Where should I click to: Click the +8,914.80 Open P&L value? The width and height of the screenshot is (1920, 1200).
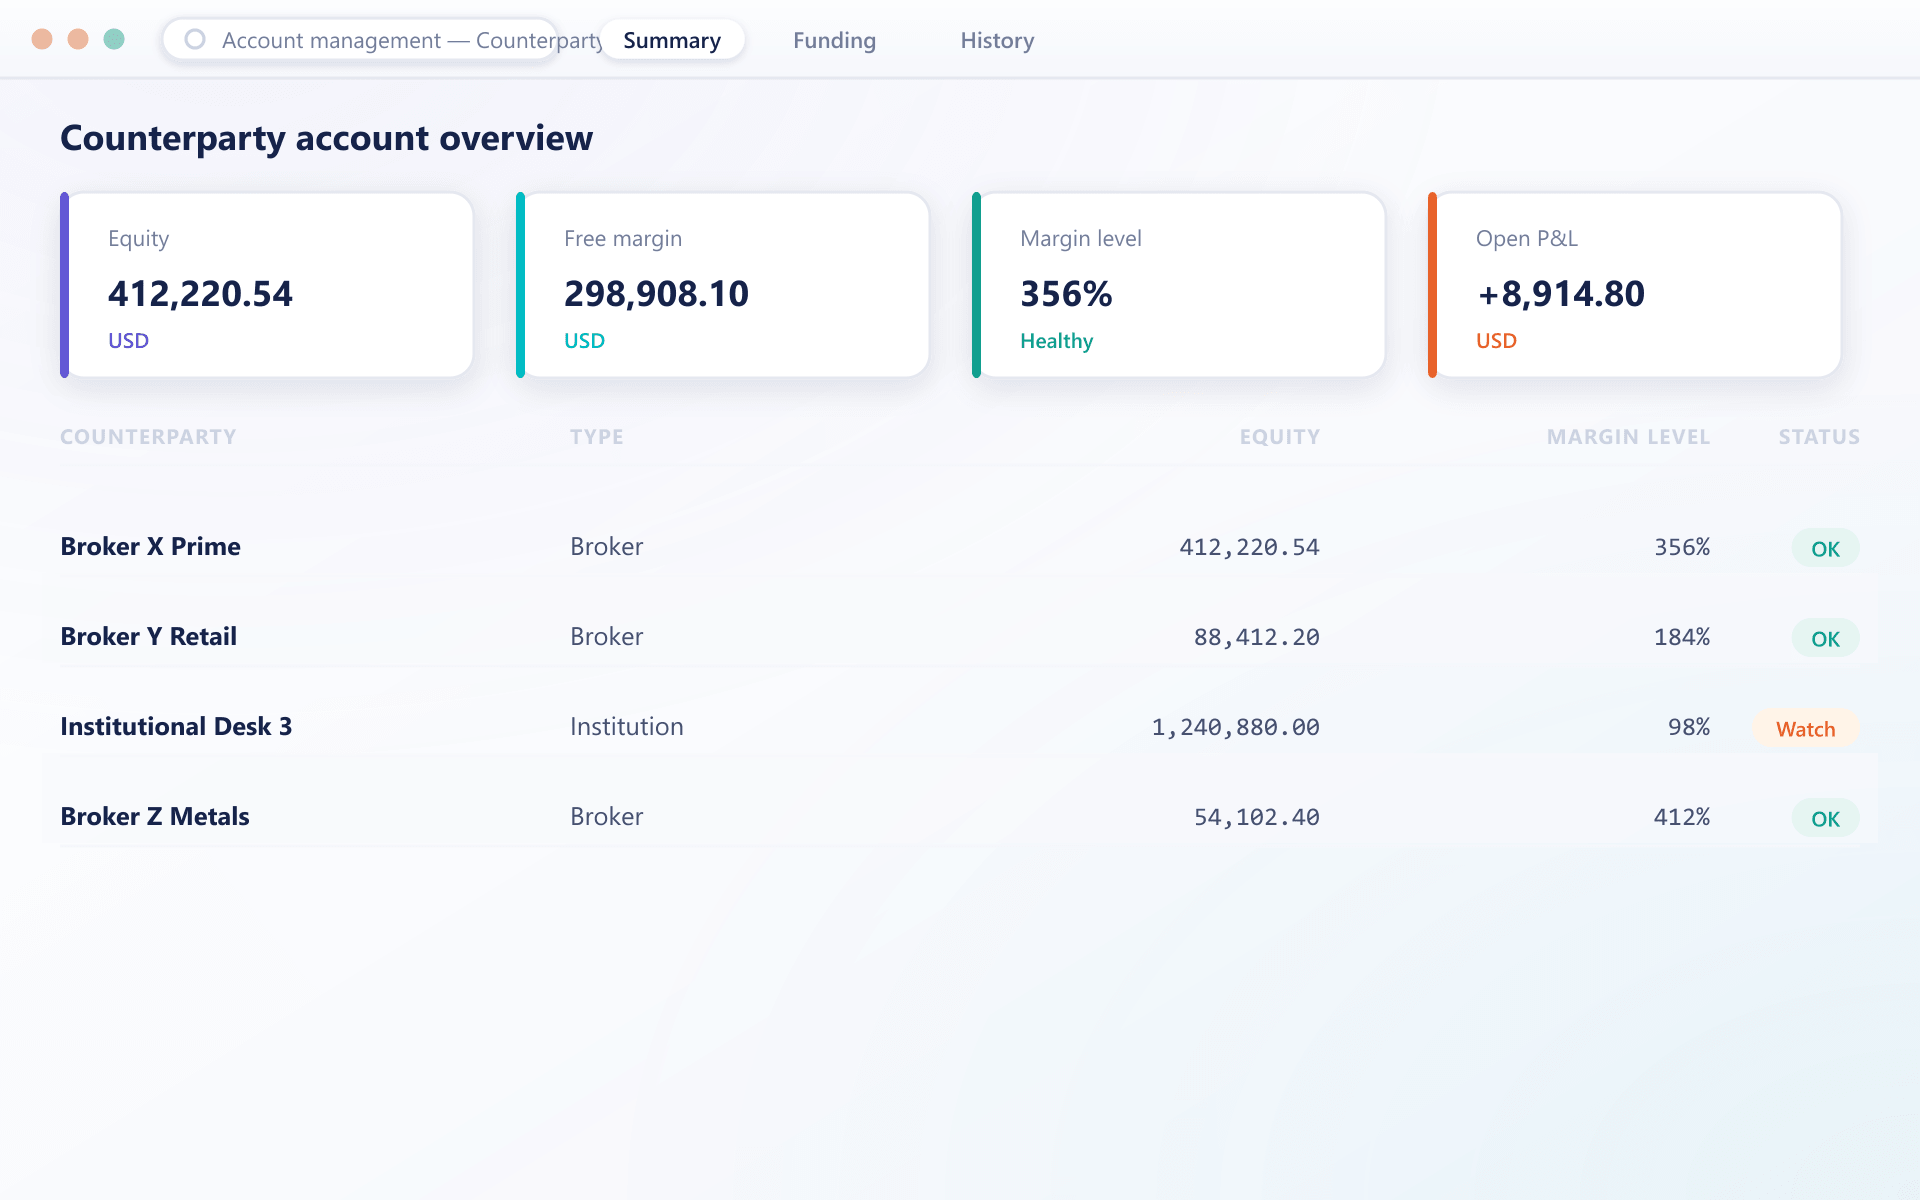[x=1560, y=294]
